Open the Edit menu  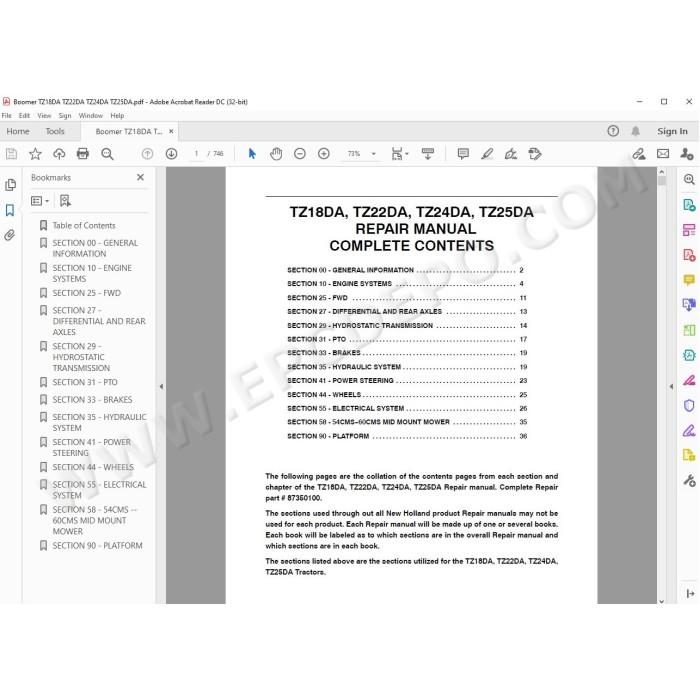point(24,116)
